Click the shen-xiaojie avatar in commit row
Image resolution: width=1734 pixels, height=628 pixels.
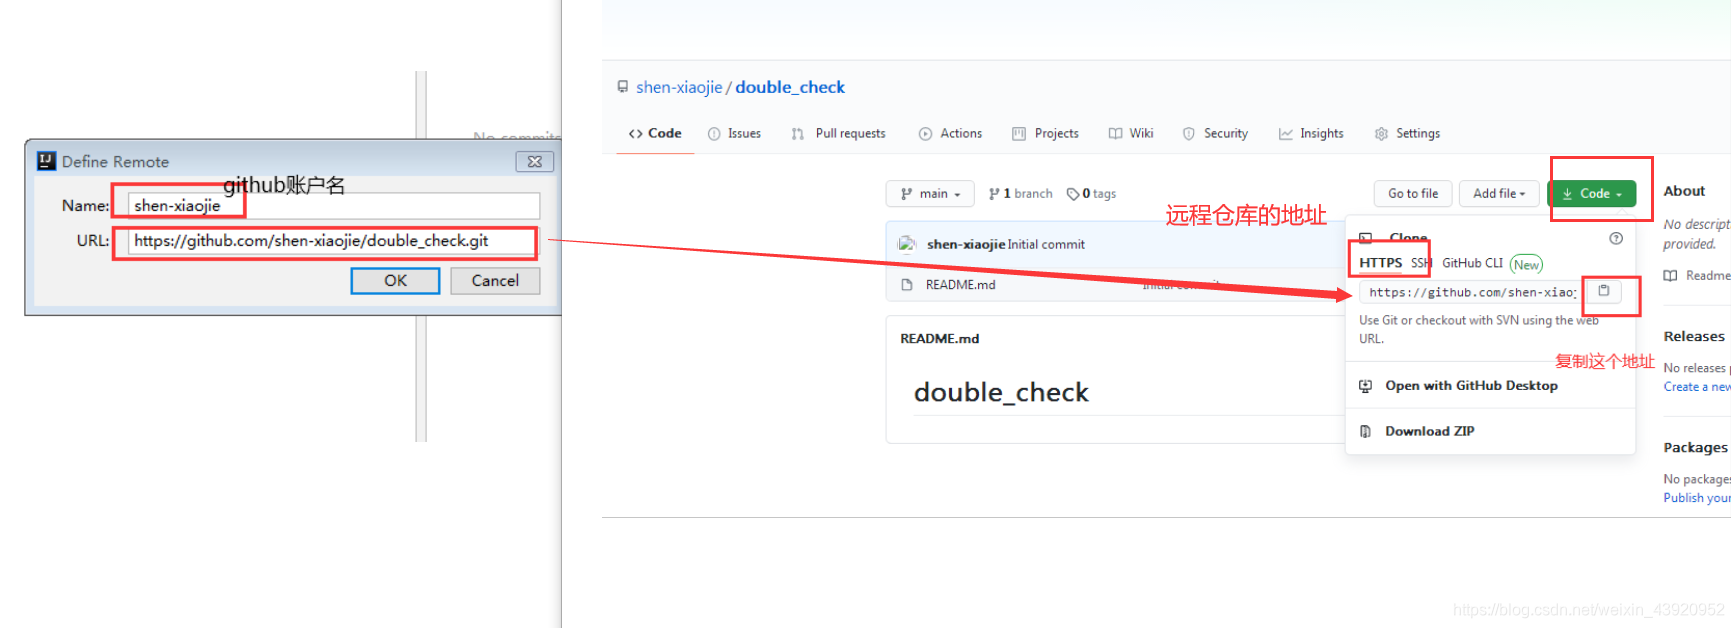tap(908, 244)
